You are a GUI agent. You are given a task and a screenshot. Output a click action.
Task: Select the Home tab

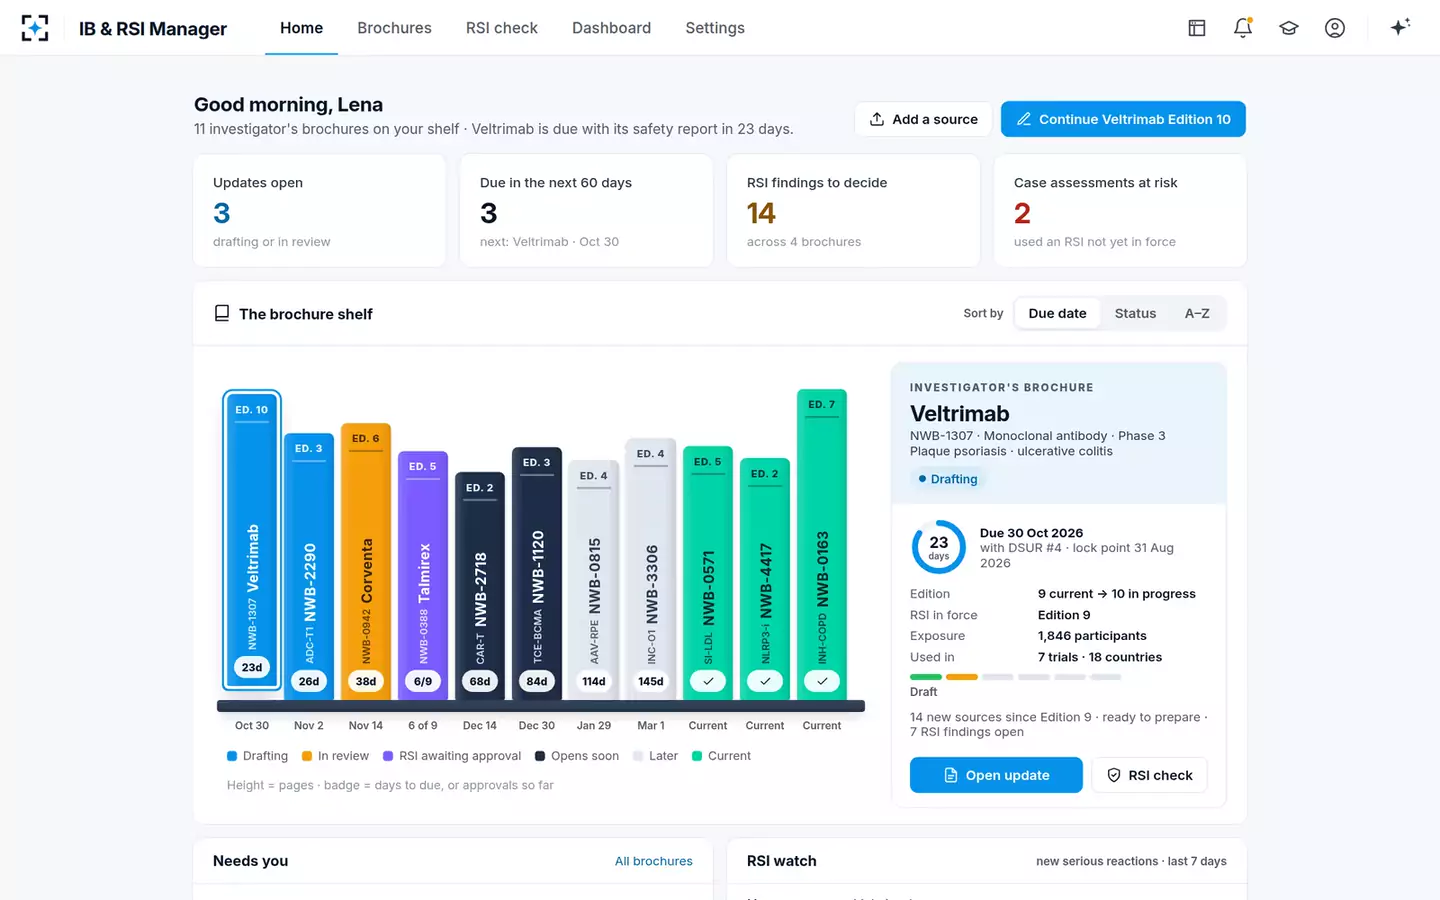[301, 28]
